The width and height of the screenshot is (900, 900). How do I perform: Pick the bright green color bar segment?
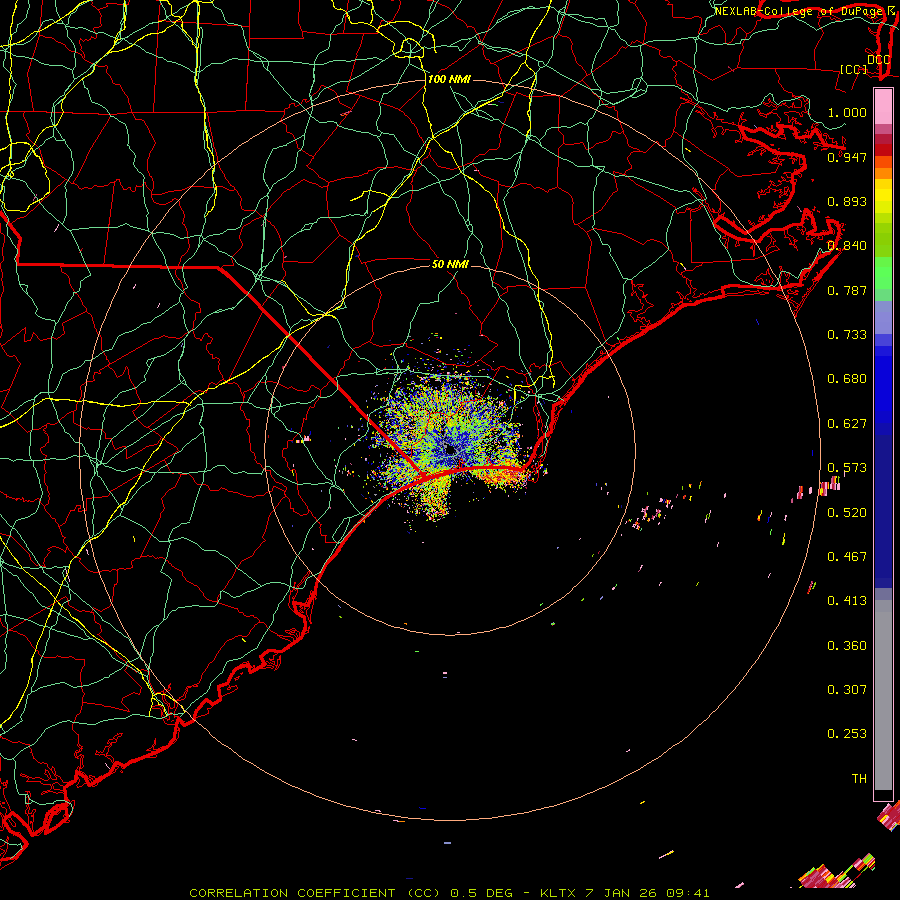[883, 274]
